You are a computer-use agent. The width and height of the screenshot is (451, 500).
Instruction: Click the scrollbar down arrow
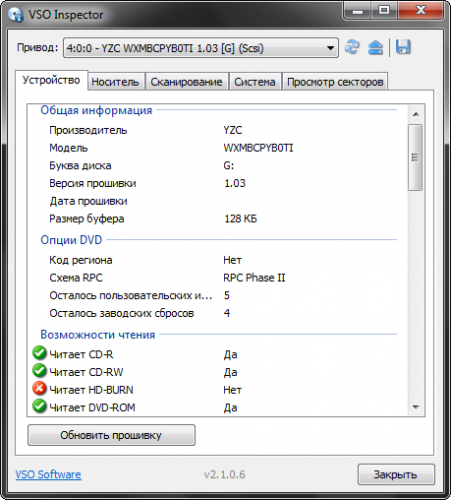coord(416,407)
